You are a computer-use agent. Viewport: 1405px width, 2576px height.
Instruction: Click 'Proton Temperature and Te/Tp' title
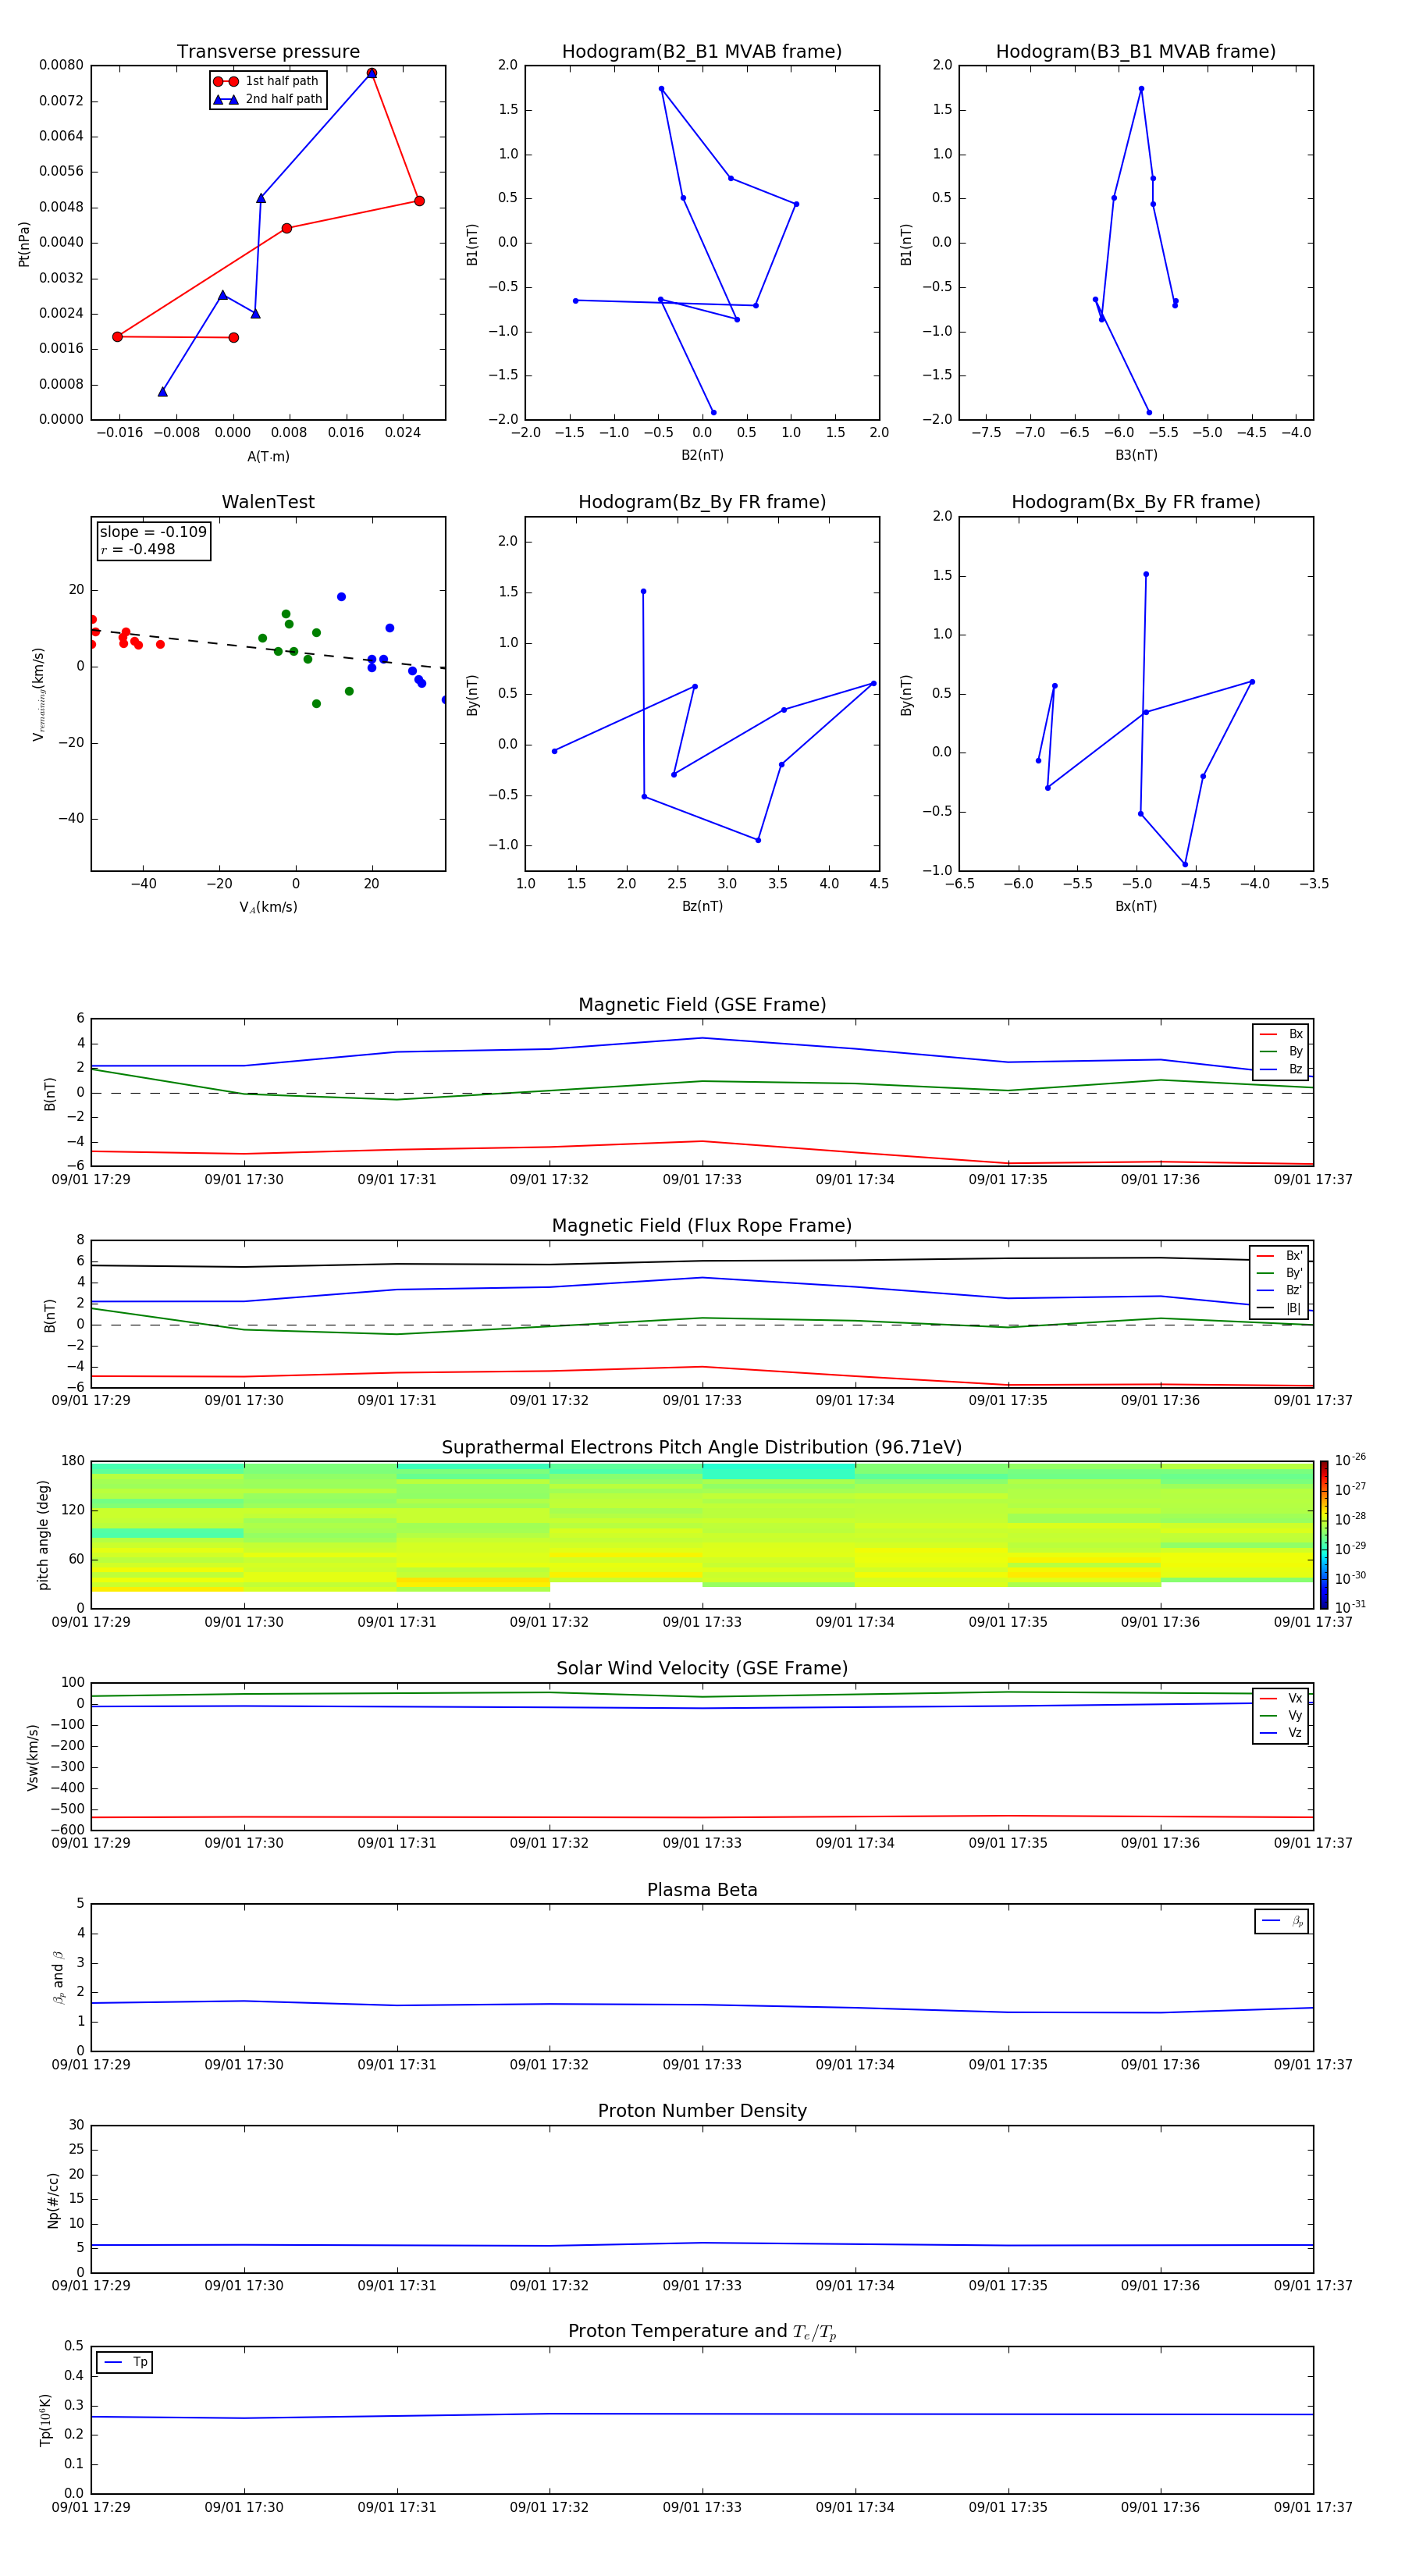click(x=702, y=2331)
